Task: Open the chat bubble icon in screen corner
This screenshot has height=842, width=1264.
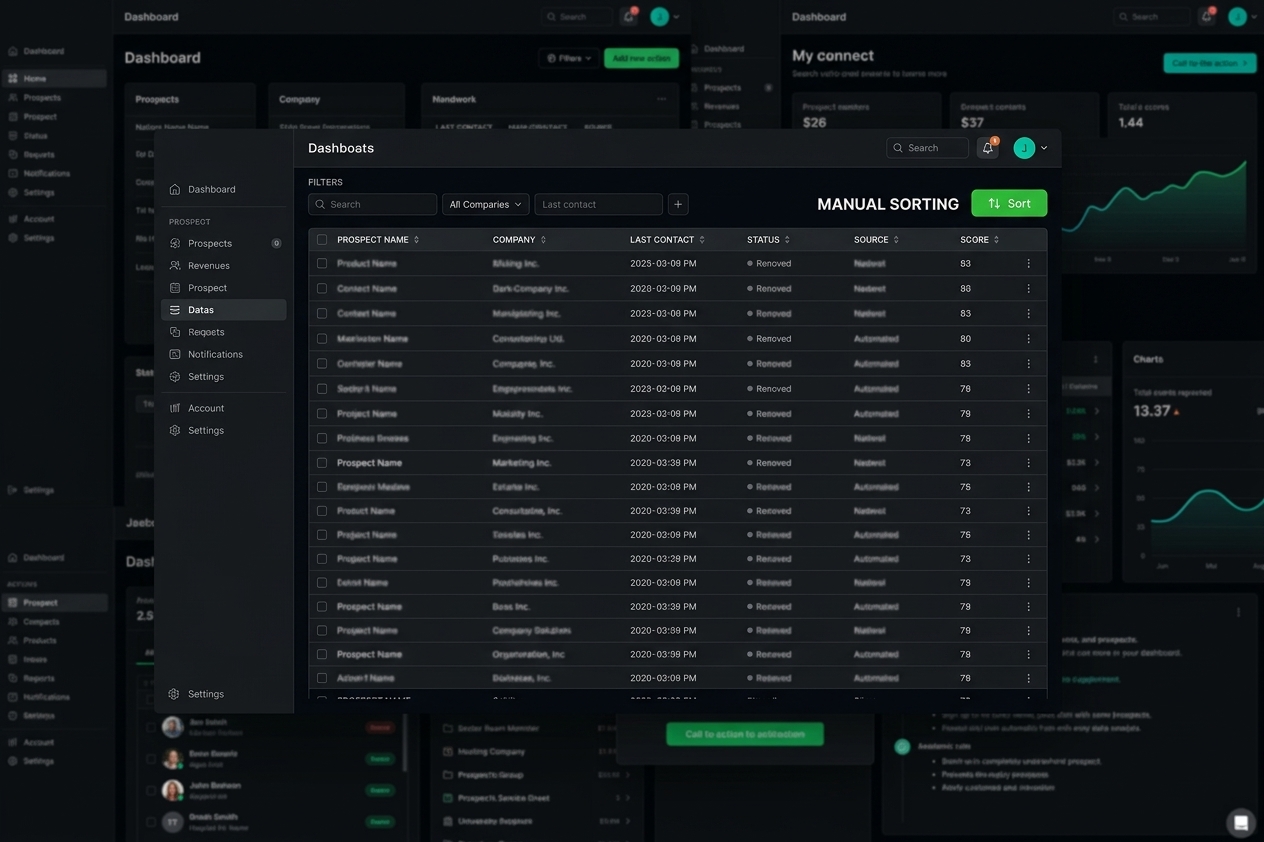Action: (1241, 822)
